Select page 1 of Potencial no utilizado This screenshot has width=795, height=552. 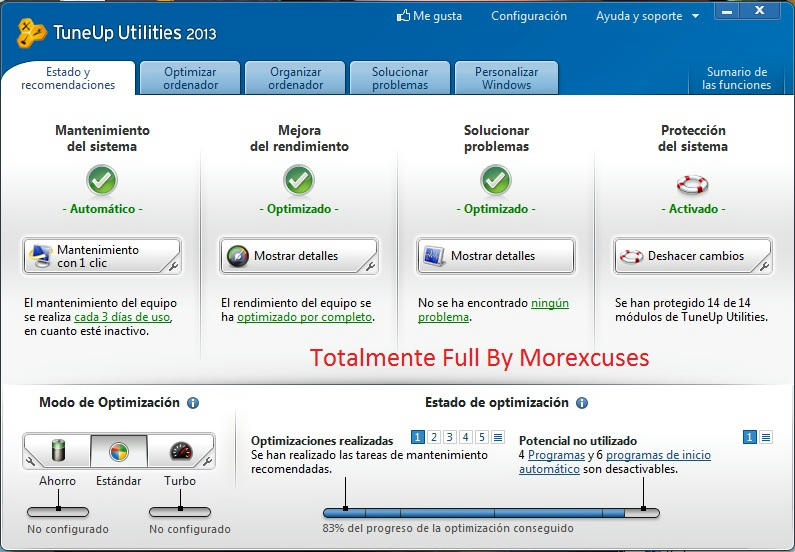(750, 437)
